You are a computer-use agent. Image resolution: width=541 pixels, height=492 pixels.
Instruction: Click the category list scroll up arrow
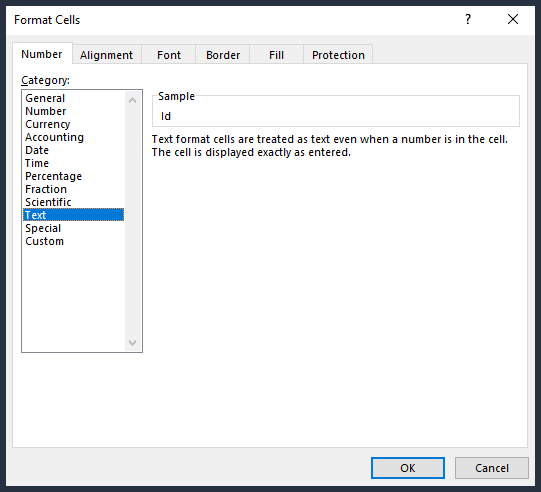coord(132,100)
